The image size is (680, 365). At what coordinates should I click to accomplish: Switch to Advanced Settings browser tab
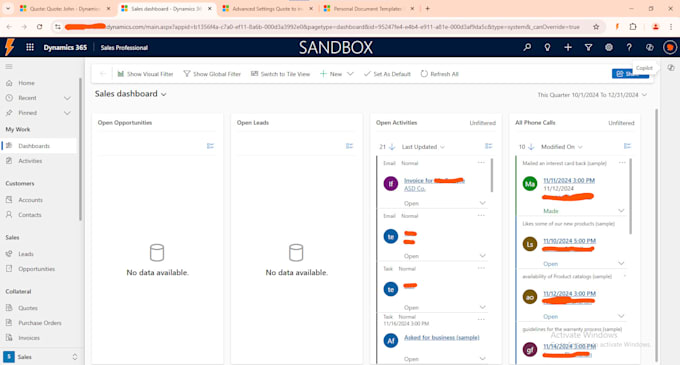pos(268,9)
